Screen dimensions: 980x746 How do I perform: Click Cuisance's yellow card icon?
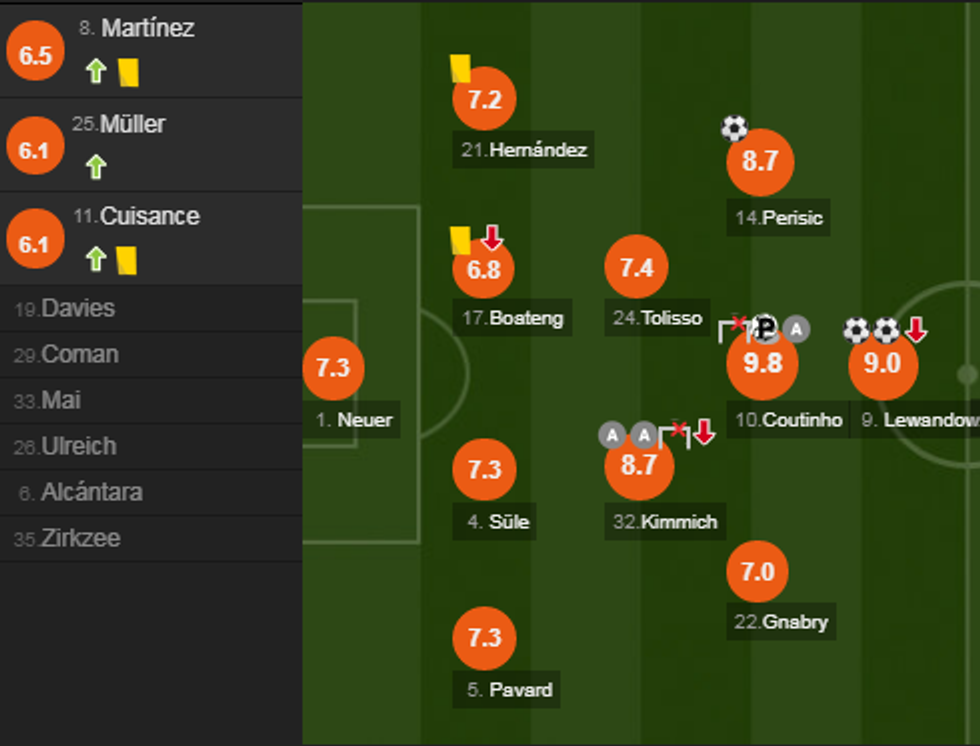tap(127, 260)
